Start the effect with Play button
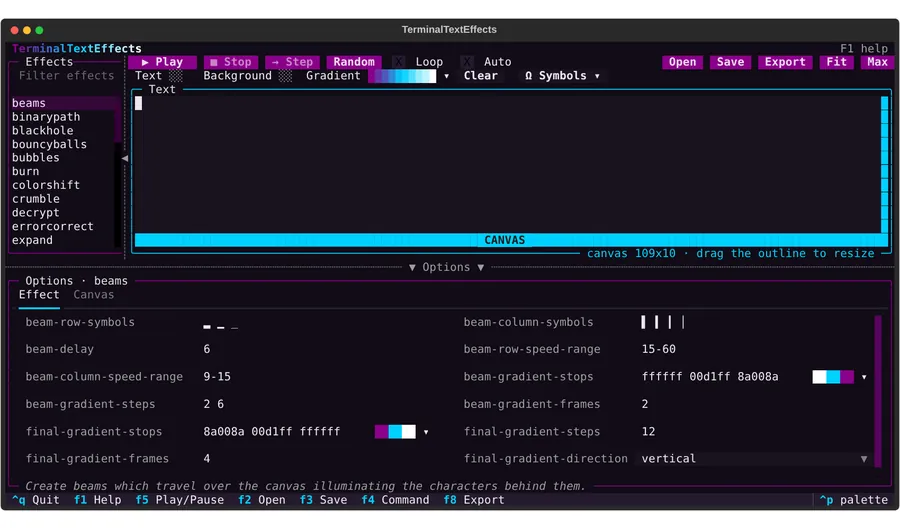900x529 pixels. (162, 62)
